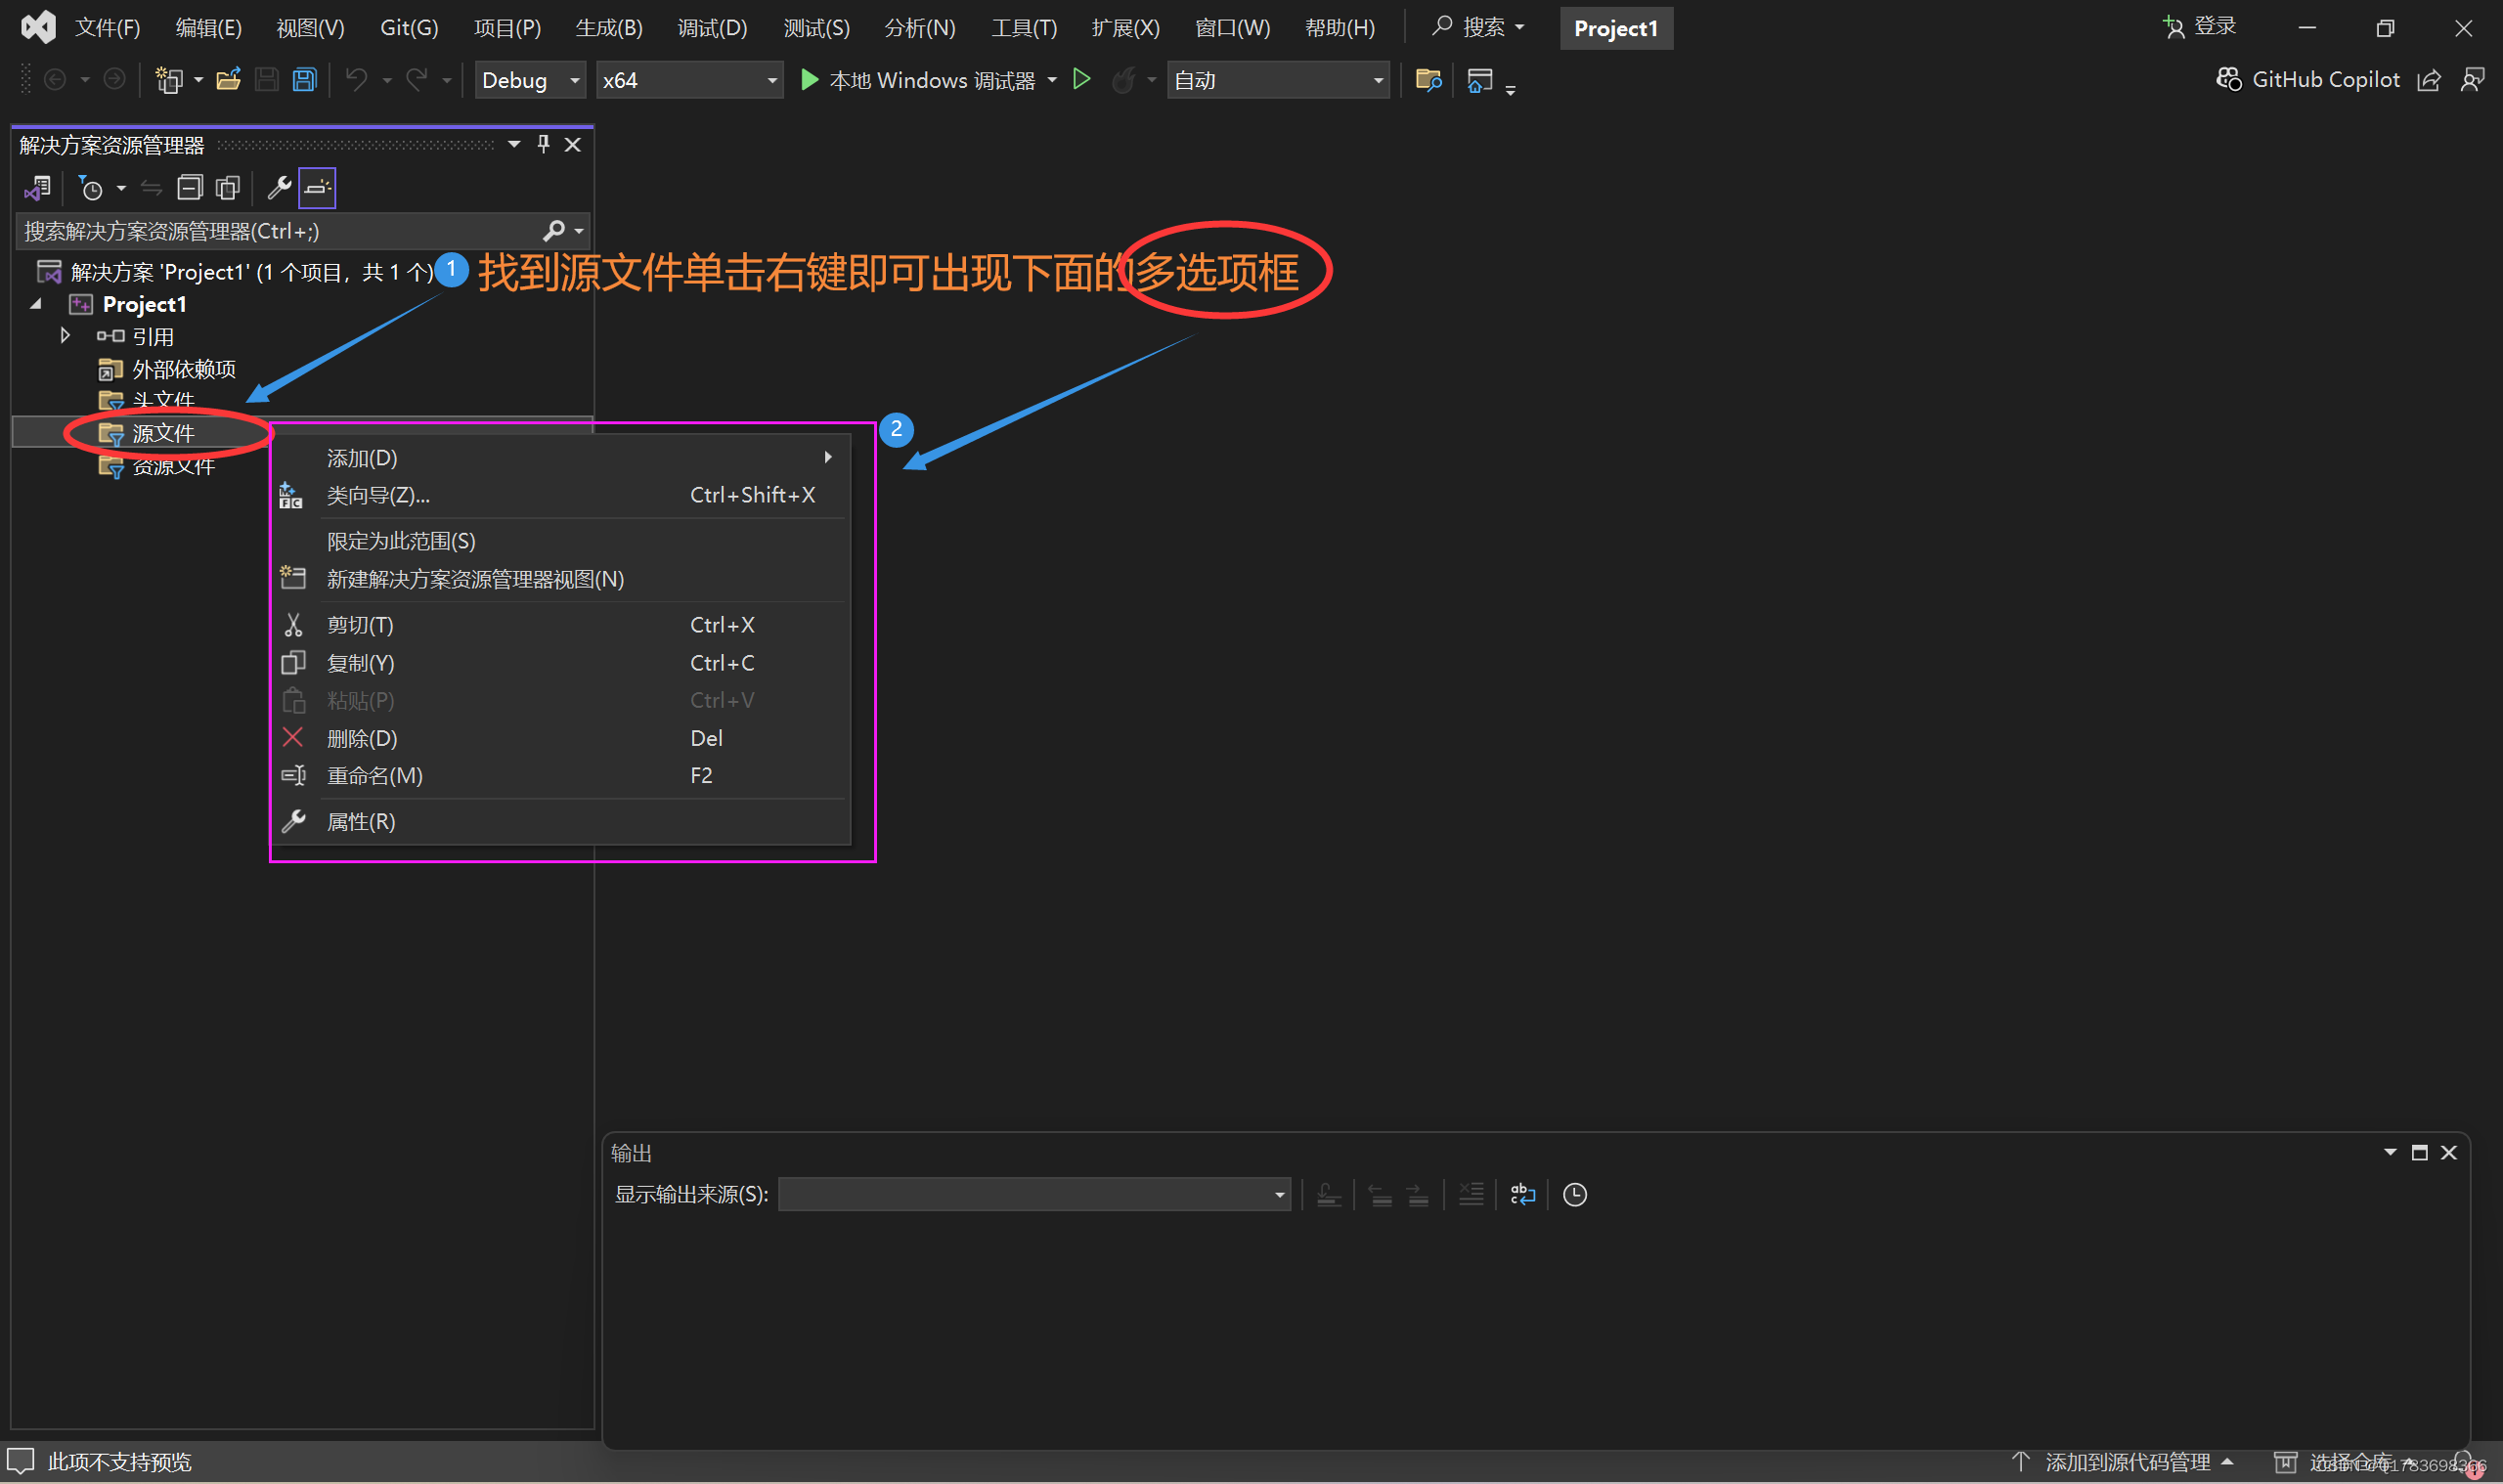The height and width of the screenshot is (1484, 2503).
Task: Click the undo toolbar icon
Action: (356, 79)
